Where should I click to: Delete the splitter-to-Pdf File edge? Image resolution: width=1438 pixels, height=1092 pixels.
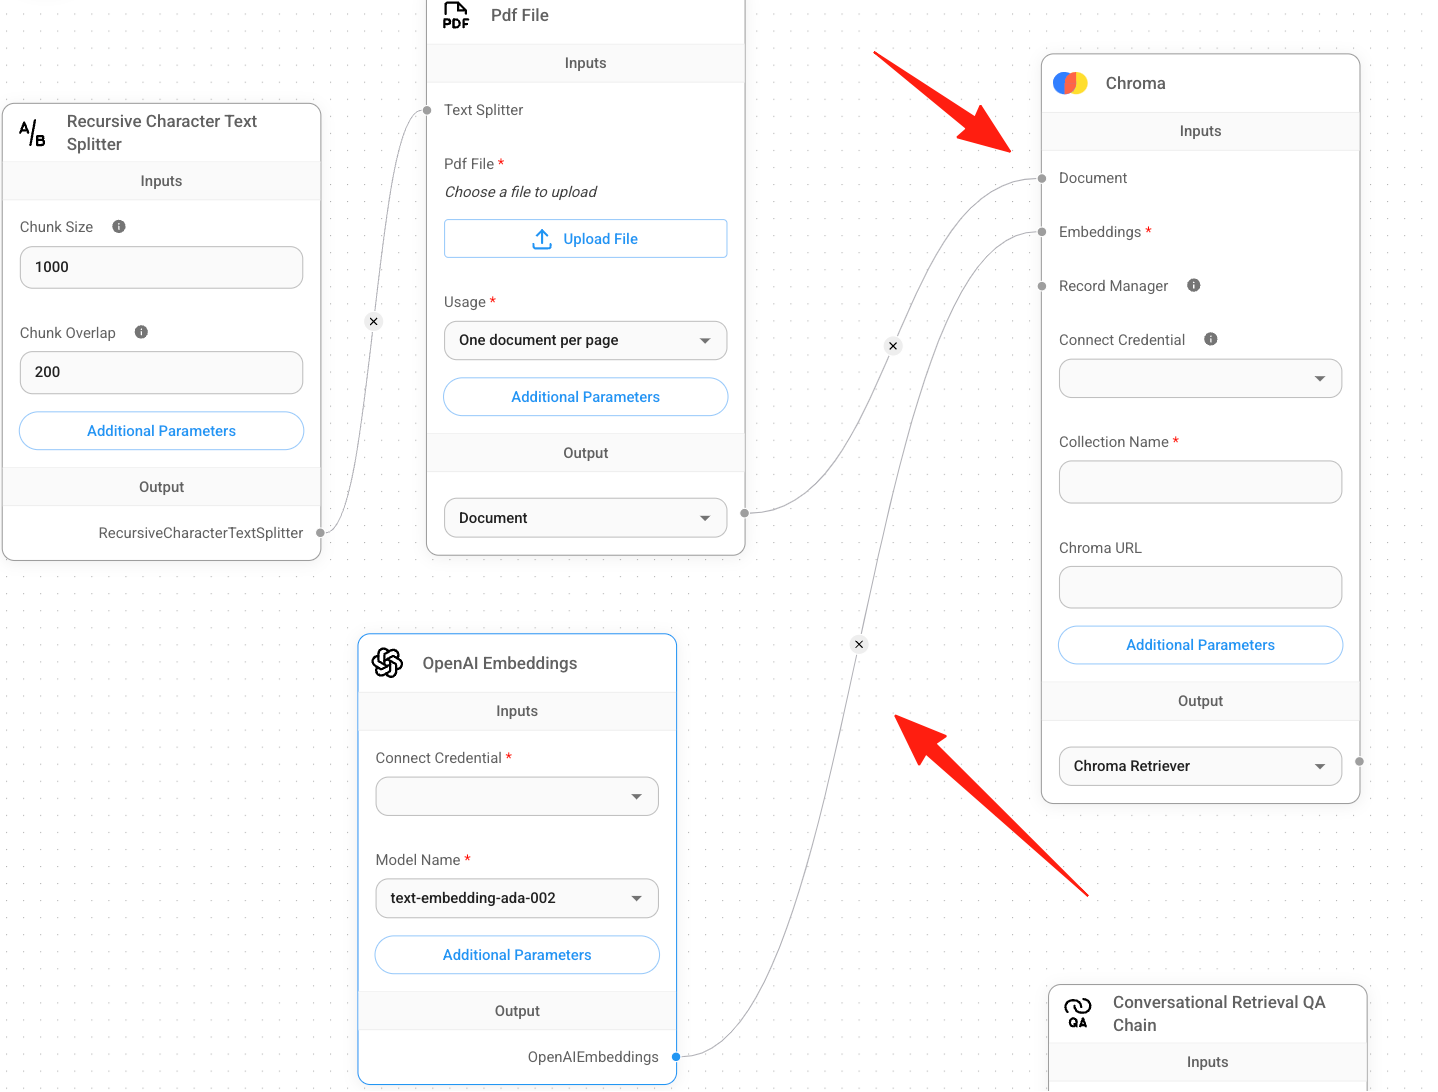[374, 321]
